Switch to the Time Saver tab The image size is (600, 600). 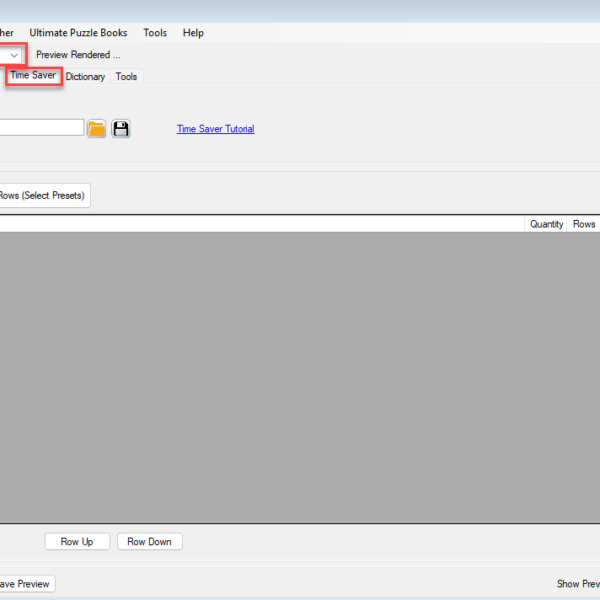(33, 76)
